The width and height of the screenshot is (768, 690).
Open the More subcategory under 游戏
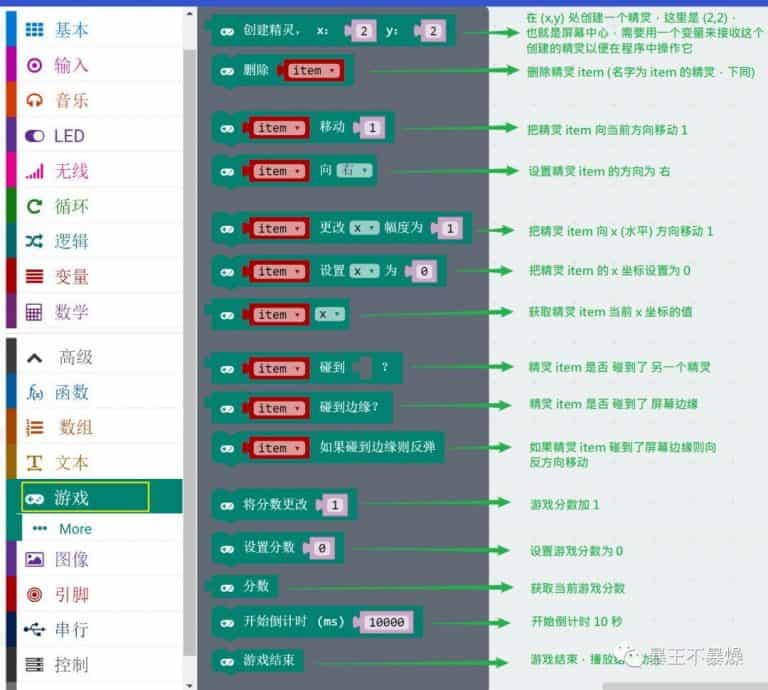[75, 529]
